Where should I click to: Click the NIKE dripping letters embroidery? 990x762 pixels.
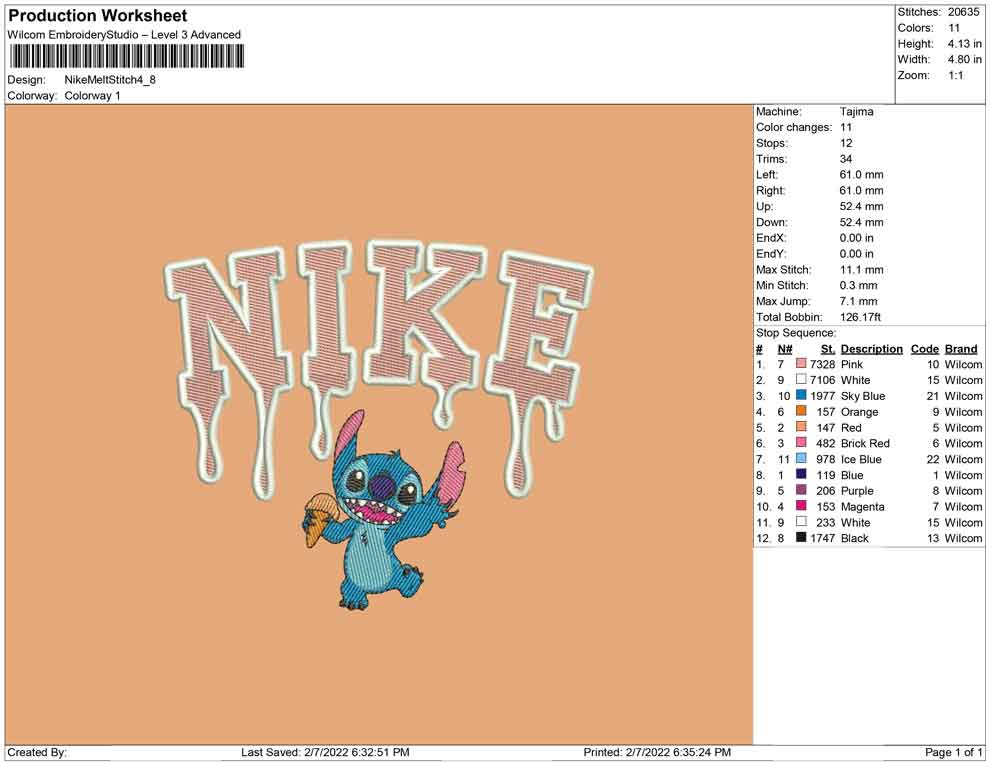click(379, 369)
